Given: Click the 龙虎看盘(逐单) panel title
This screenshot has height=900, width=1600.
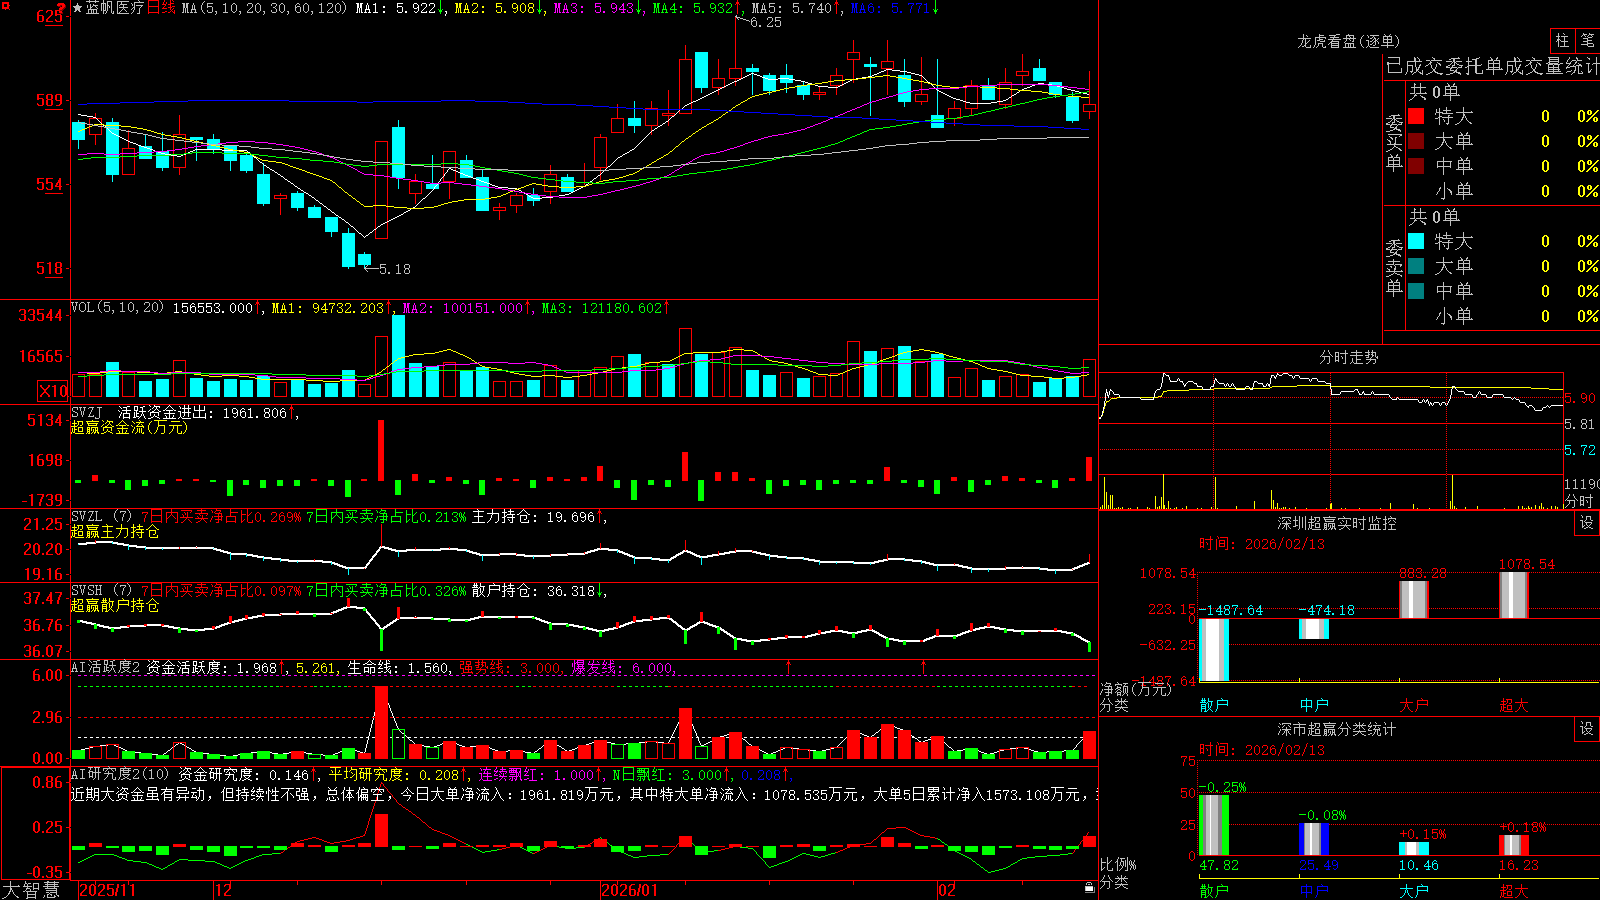Looking at the screenshot, I should click(1348, 41).
